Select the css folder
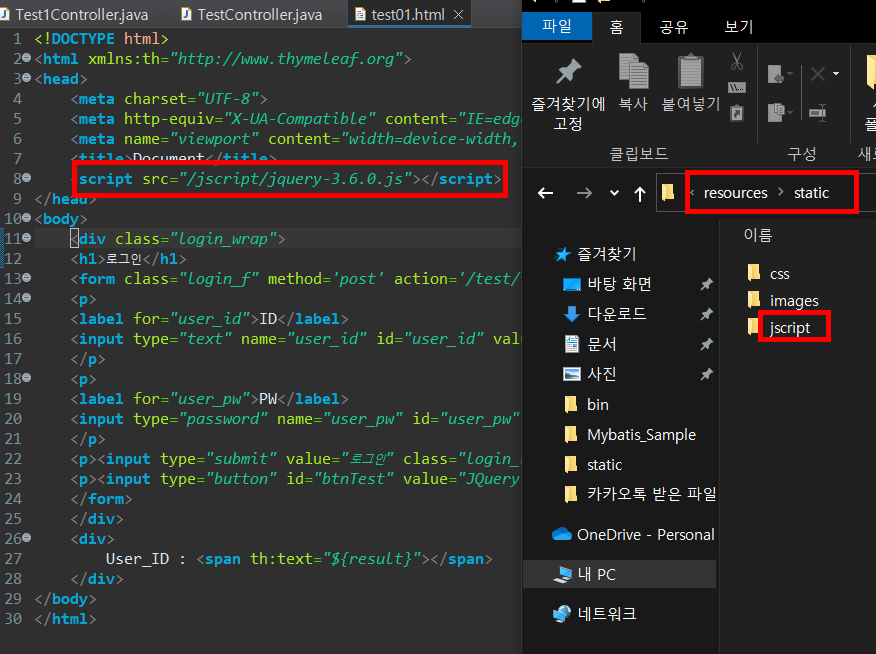Screen dimensions: 876x654 (769, 273)
